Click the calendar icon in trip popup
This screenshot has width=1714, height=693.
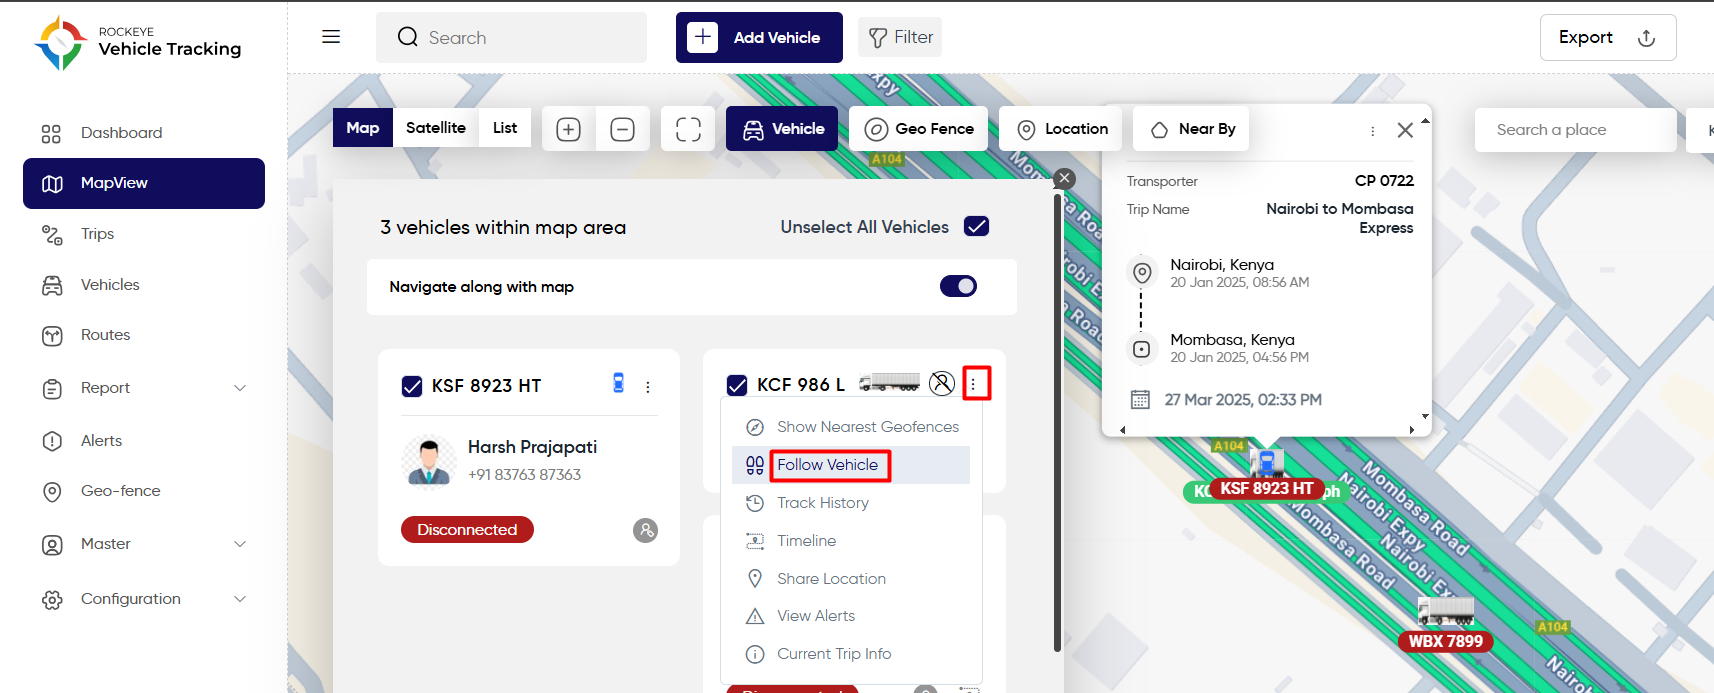tap(1140, 400)
